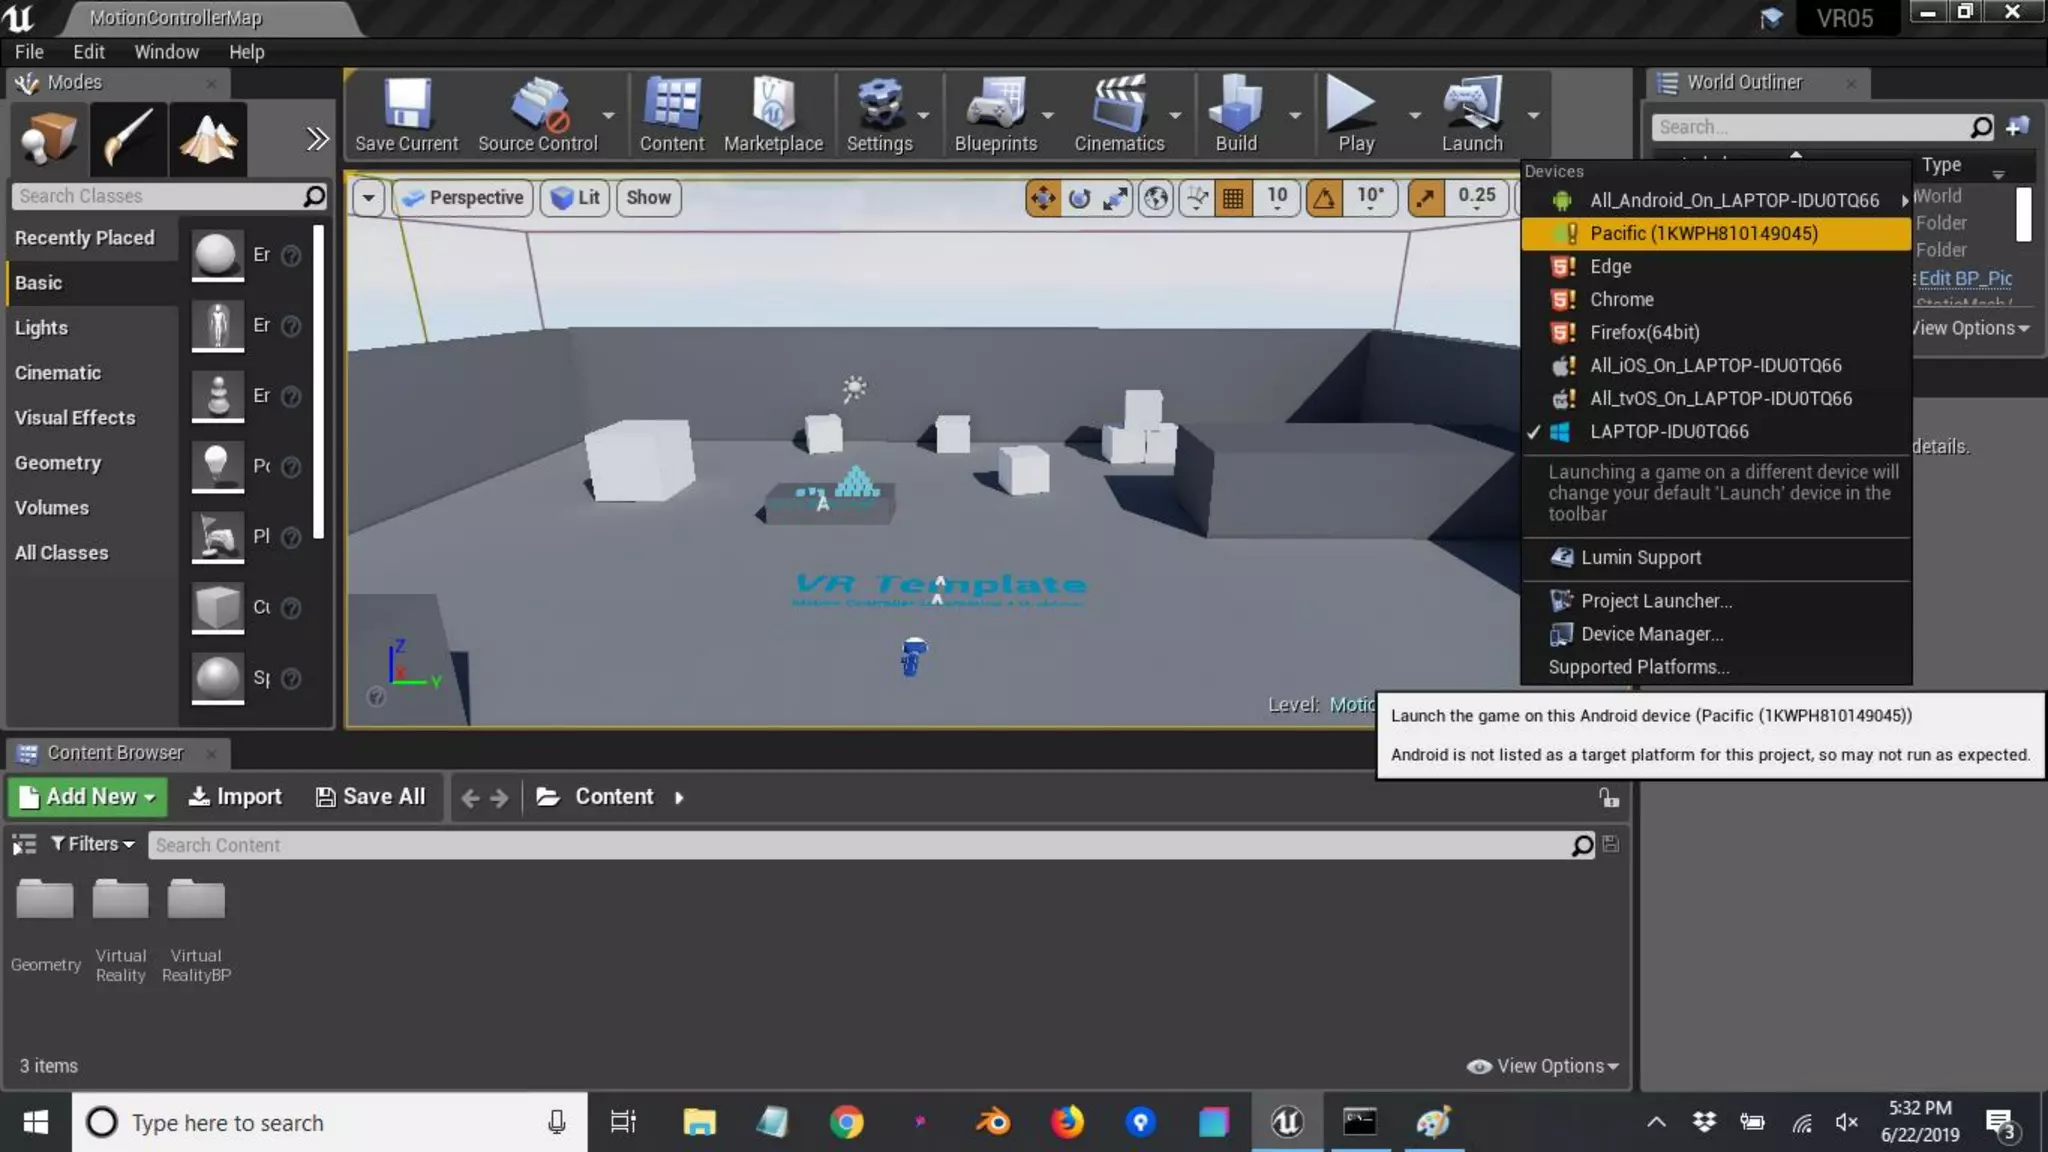Toggle rotation snap angle icon

tap(1323, 198)
